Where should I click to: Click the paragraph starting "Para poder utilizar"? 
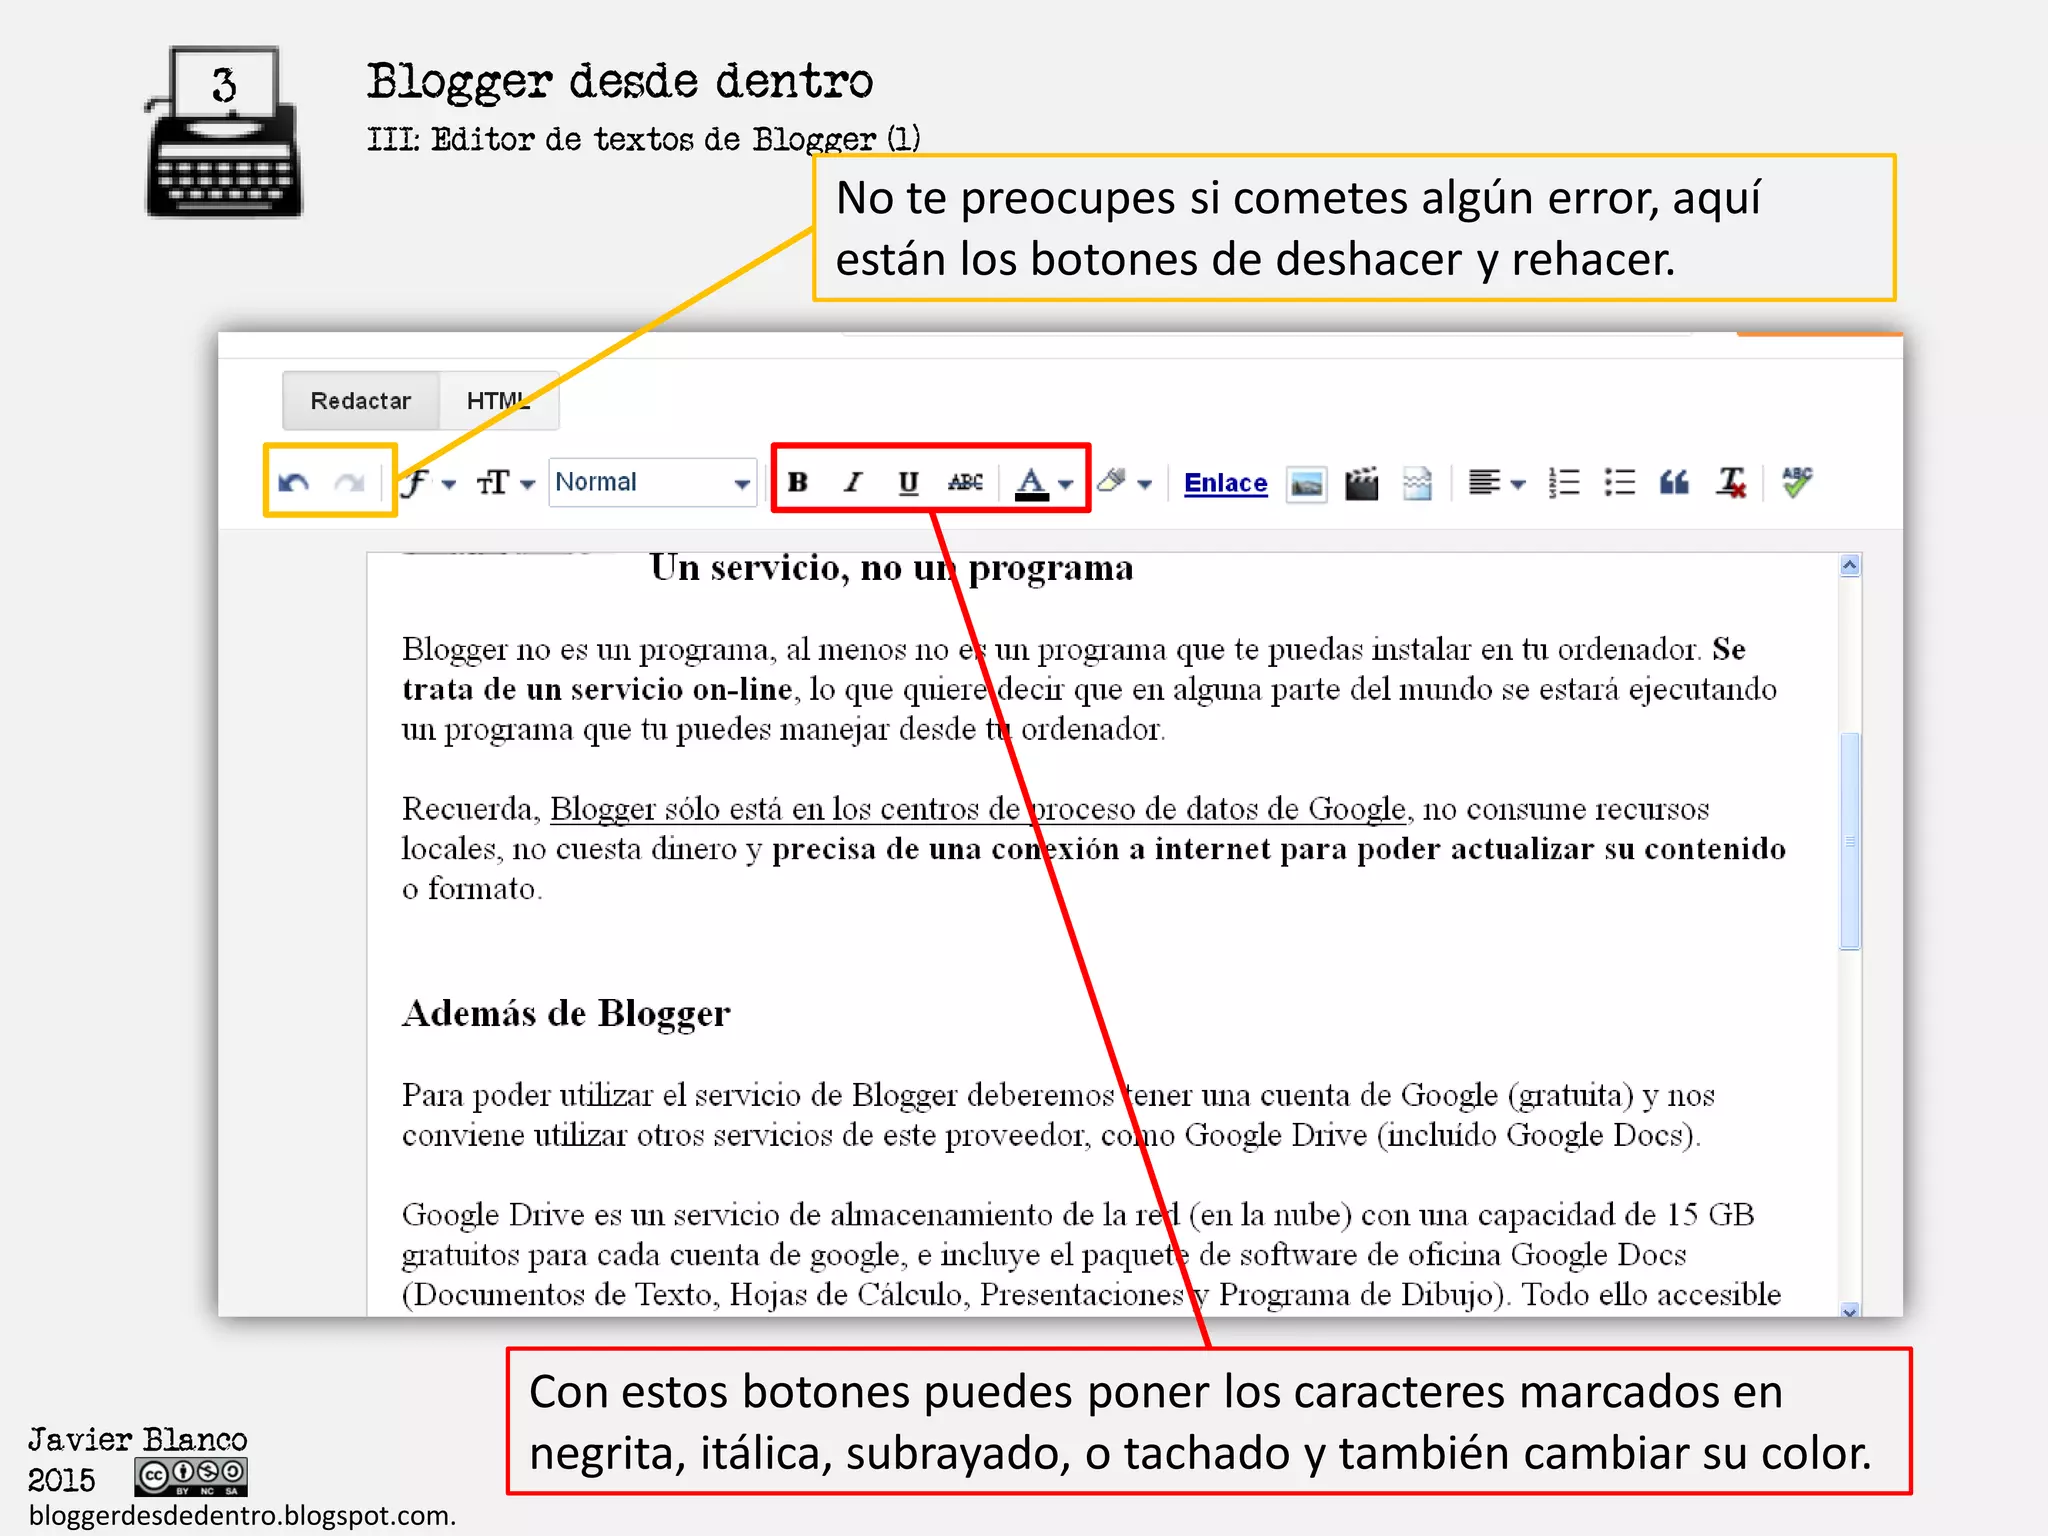click(x=1058, y=1114)
